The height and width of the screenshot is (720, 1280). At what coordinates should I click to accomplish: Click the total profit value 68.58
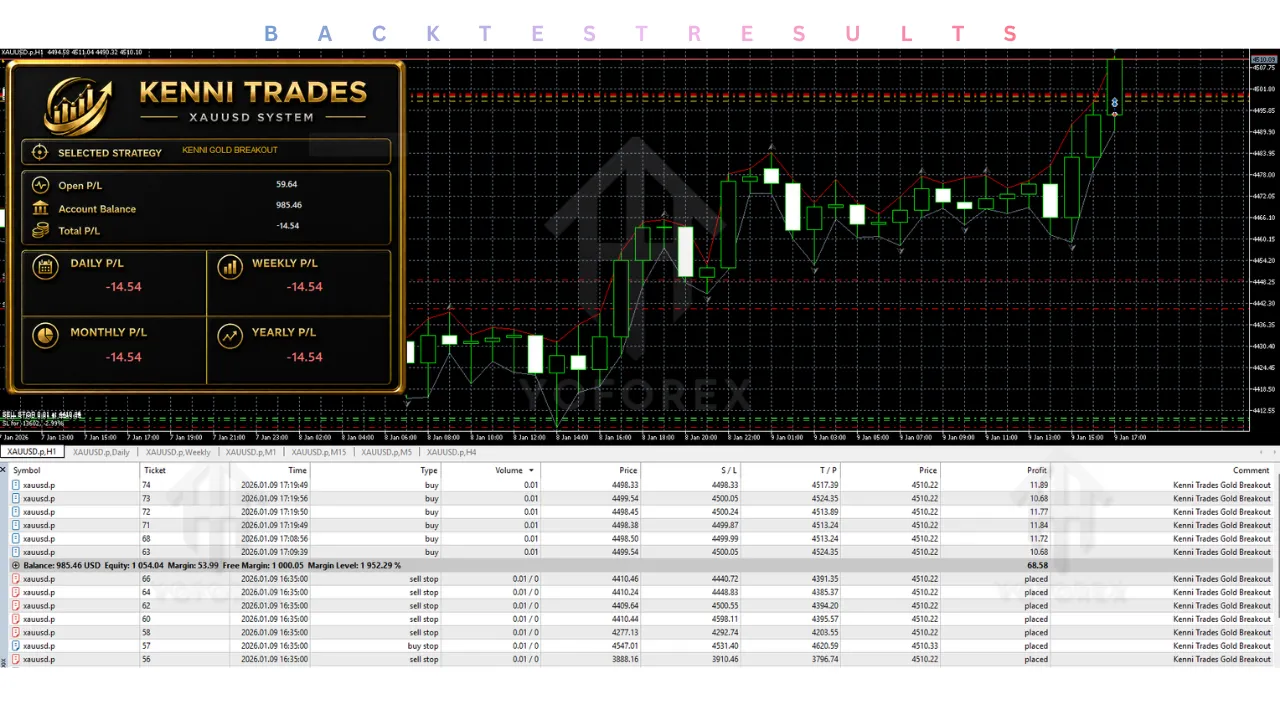point(1037,566)
